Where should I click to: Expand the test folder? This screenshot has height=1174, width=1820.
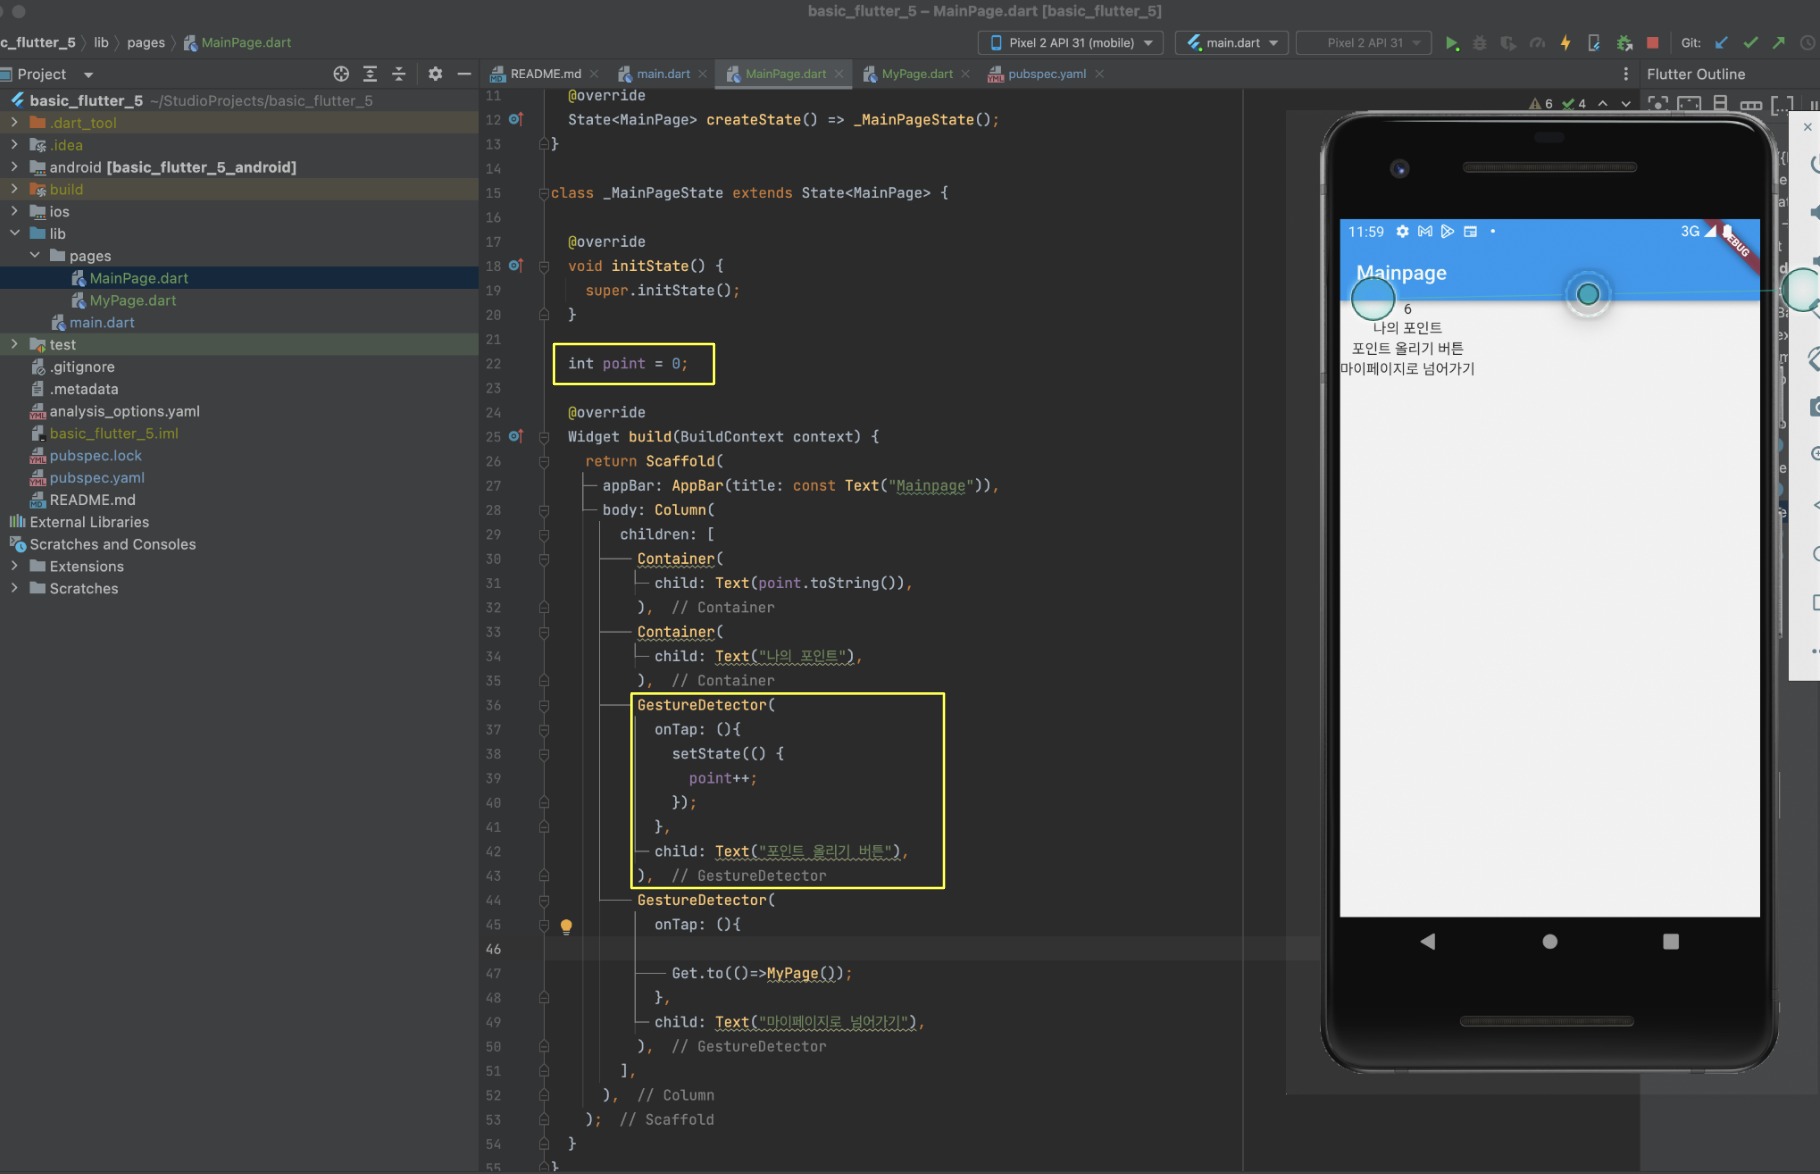(14, 344)
